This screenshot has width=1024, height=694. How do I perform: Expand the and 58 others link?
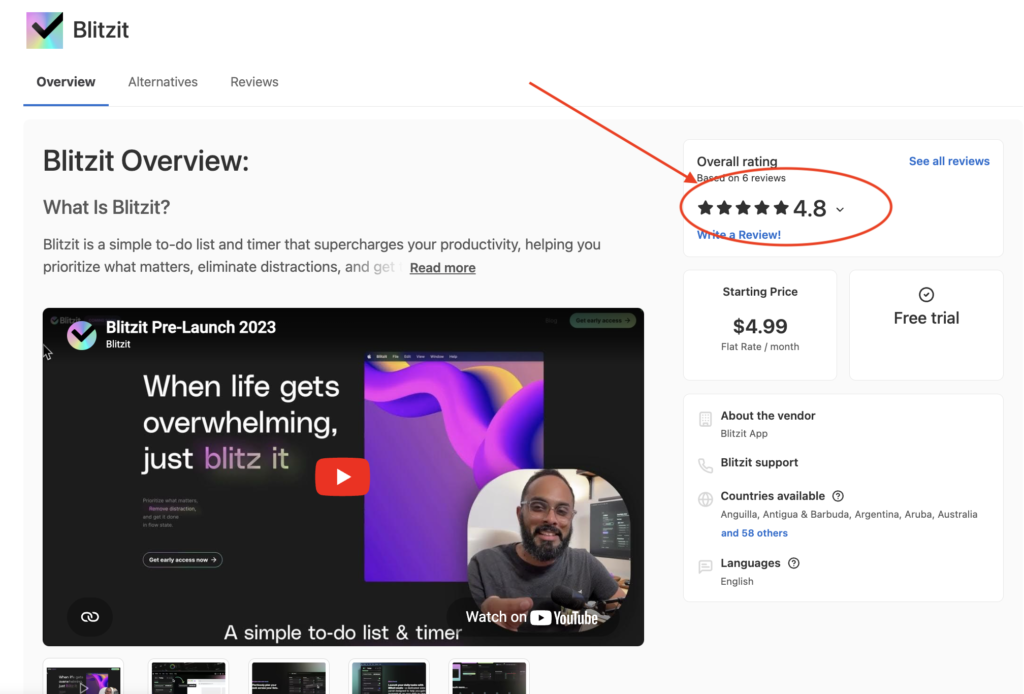754,533
